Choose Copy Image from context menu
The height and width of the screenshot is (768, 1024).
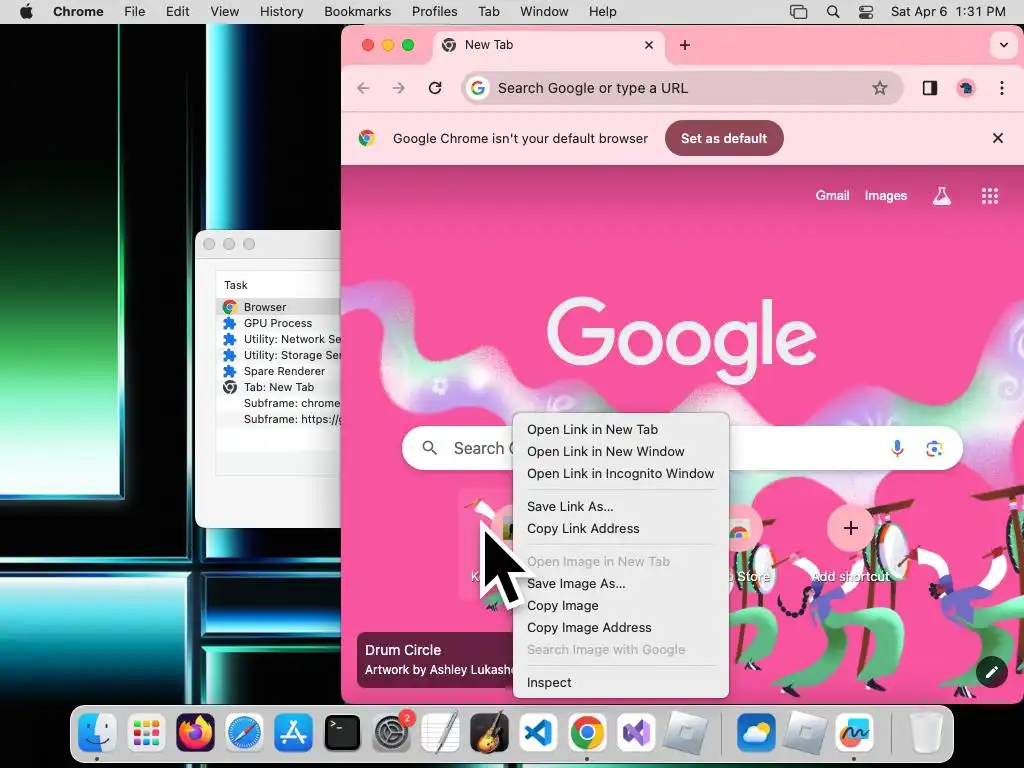pyautogui.click(x=620, y=606)
